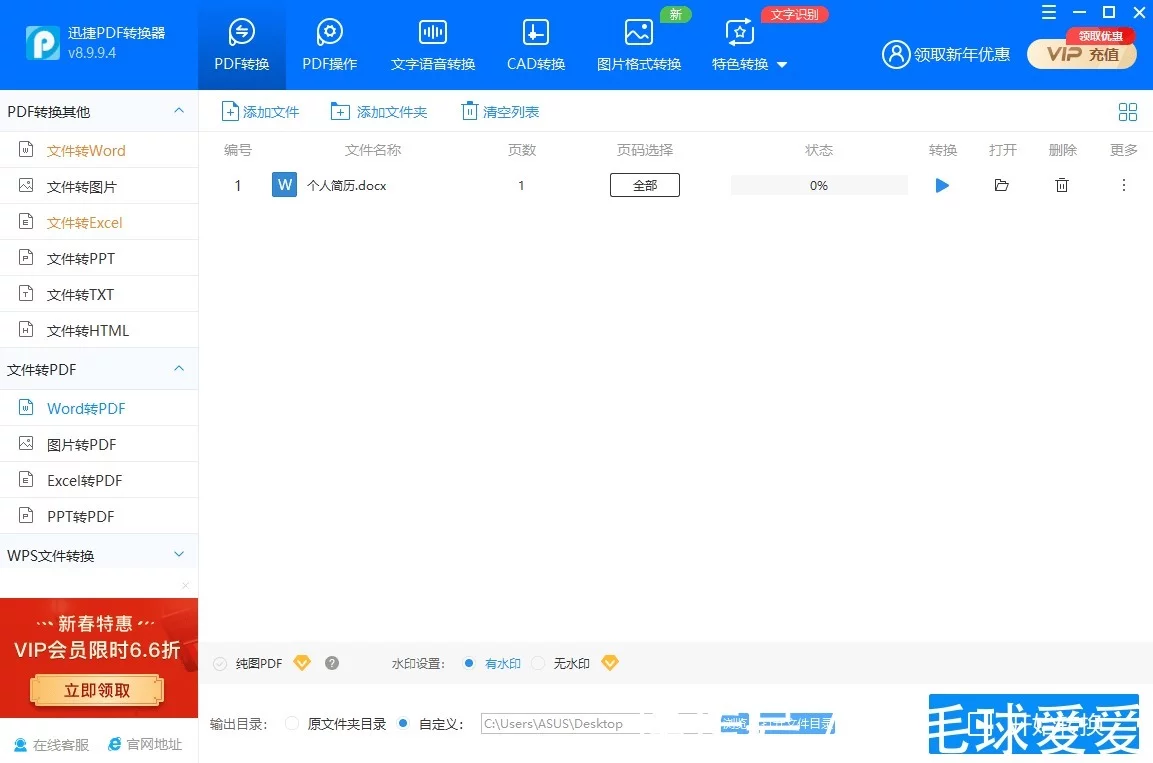Select 图片转PDF in sidebar
The height and width of the screenshot is (763, 1153).
(99, 444)
